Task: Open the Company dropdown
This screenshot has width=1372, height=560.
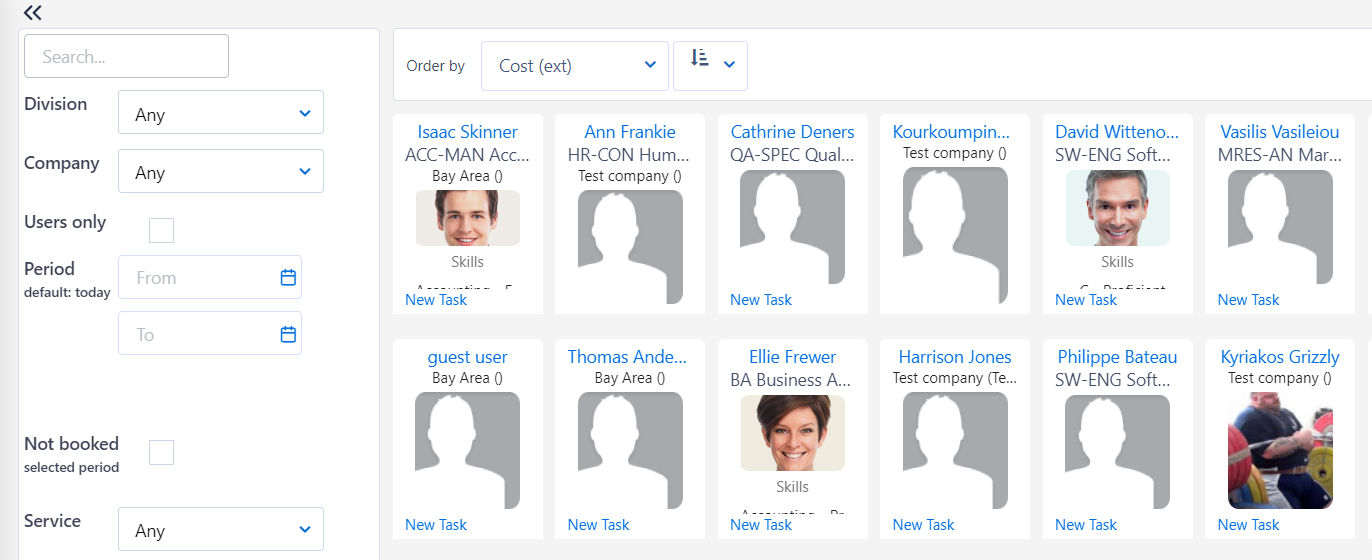Action: [221, 172]
